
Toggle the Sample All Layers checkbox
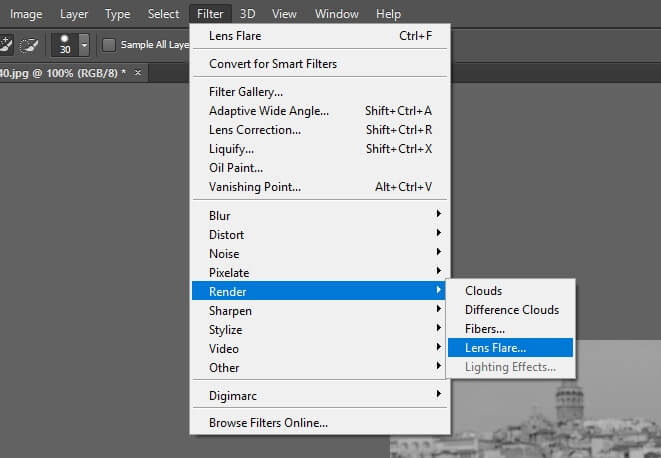[x=109, y=45]
